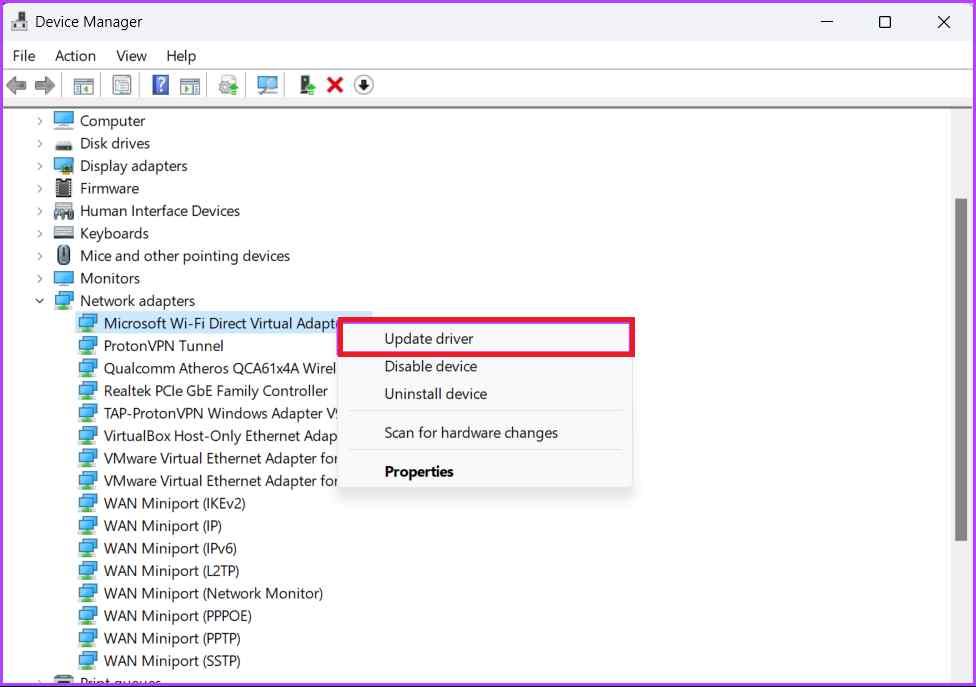Choose Uninstall device in context menu
976x687 pixels.
coord(486,393)
